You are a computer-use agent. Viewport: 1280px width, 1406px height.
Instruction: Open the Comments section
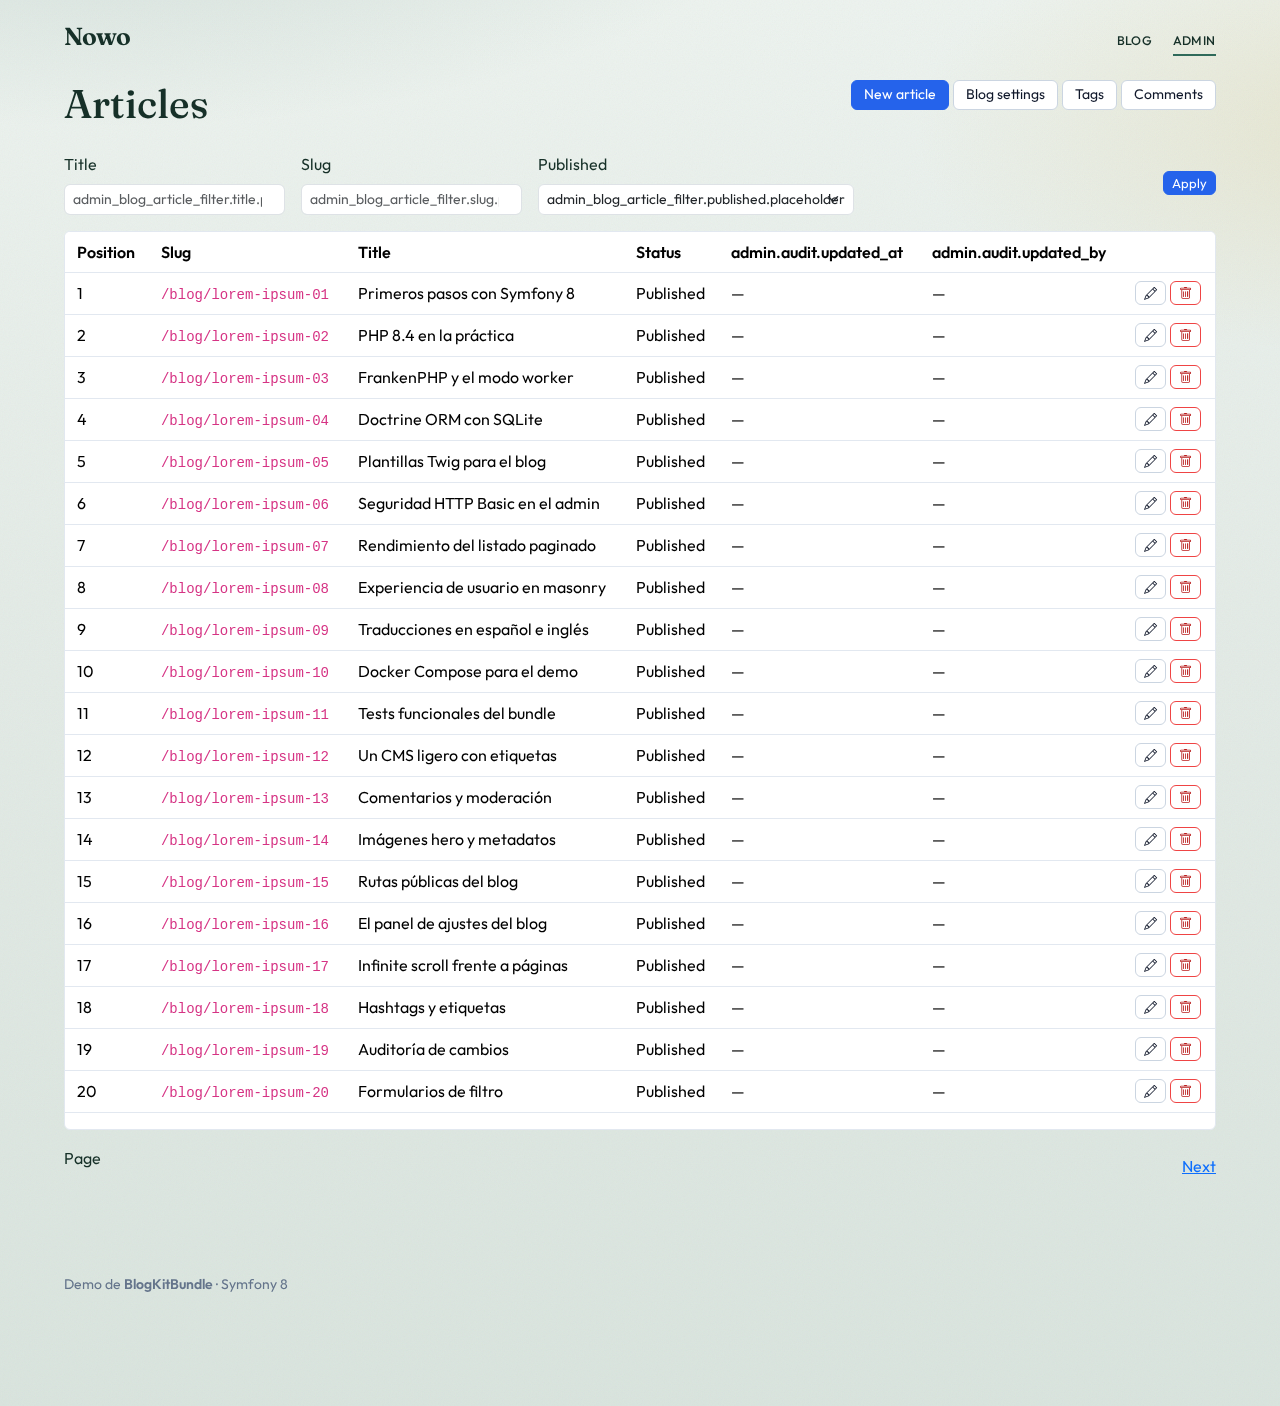(x=1168, y=95)
